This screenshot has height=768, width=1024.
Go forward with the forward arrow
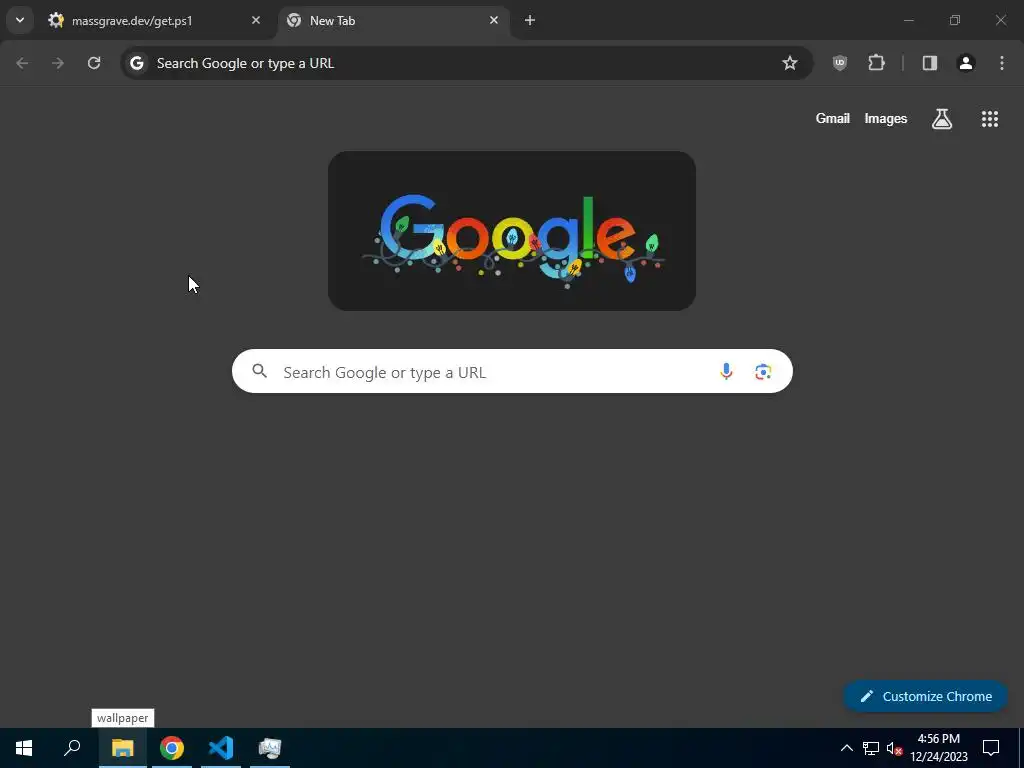pyautogui.click(x=58, y=63)
